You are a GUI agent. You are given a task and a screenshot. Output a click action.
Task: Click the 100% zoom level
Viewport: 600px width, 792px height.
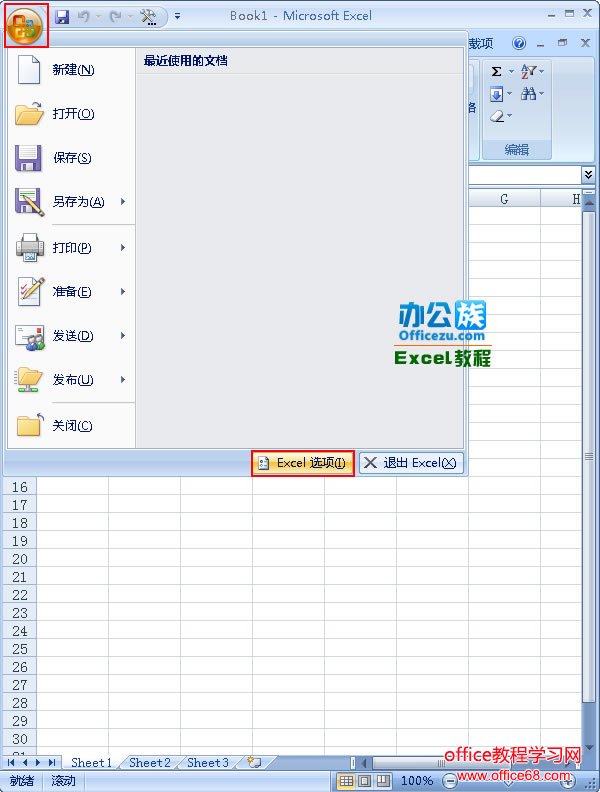point(417,781)
